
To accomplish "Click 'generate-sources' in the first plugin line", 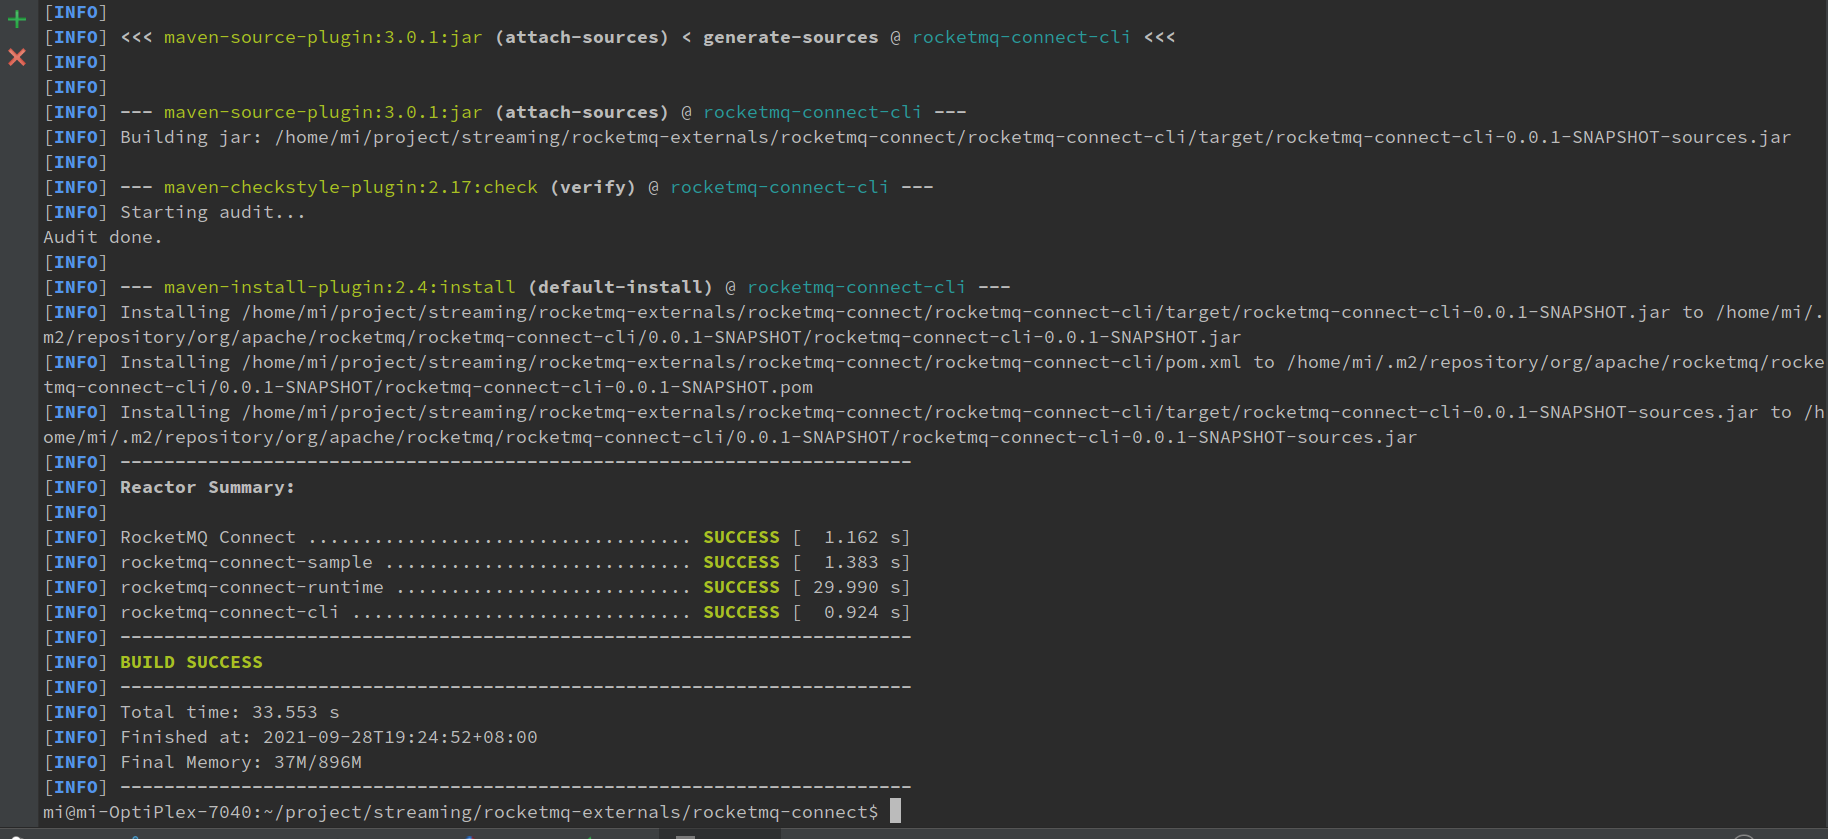I will pos(790,37).
